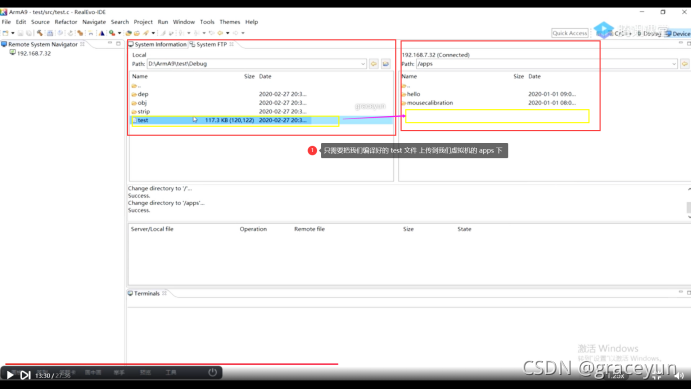The height and width of the screenshot is (389, 692).
Task: Open the Refactor menu
Action: tap(66, 22)
